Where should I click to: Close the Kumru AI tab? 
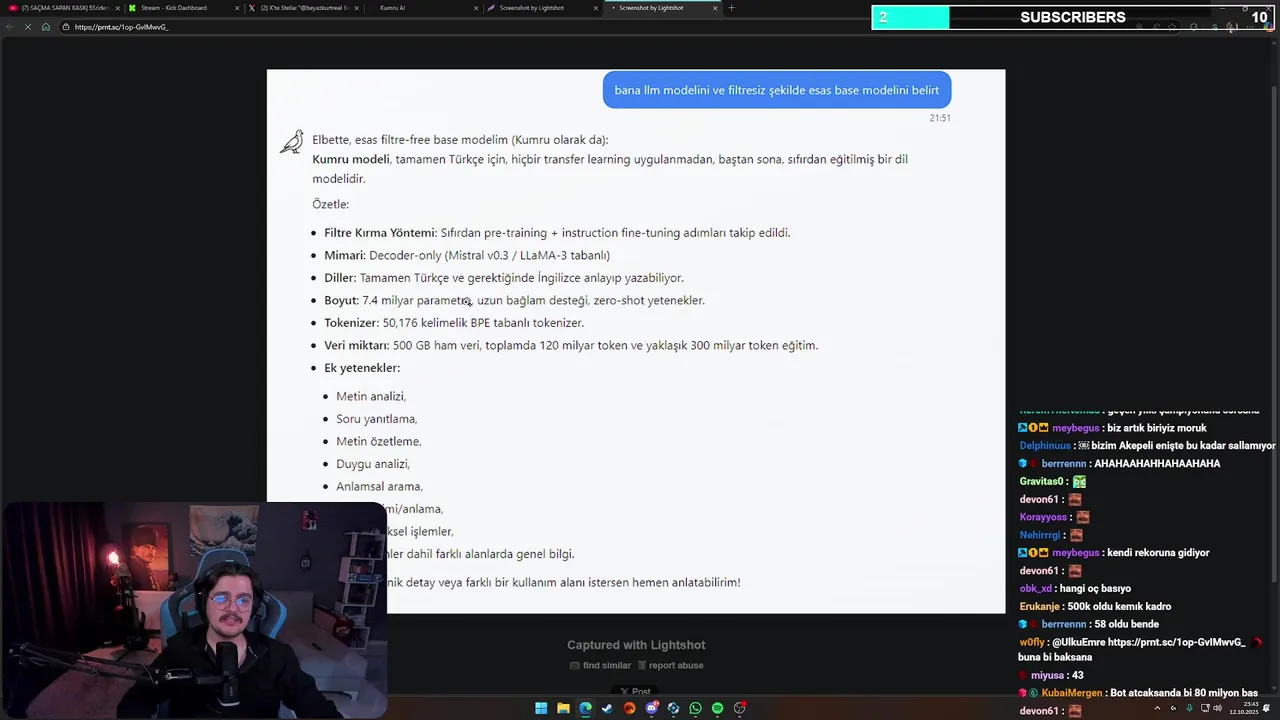[x=475, y=8]
